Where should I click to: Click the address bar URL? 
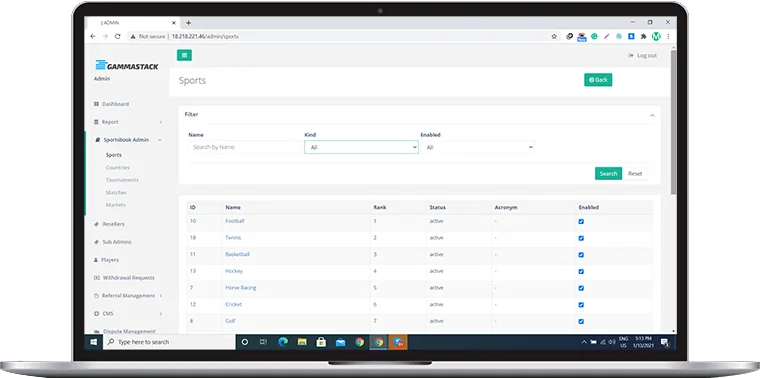tap(205, 36)
